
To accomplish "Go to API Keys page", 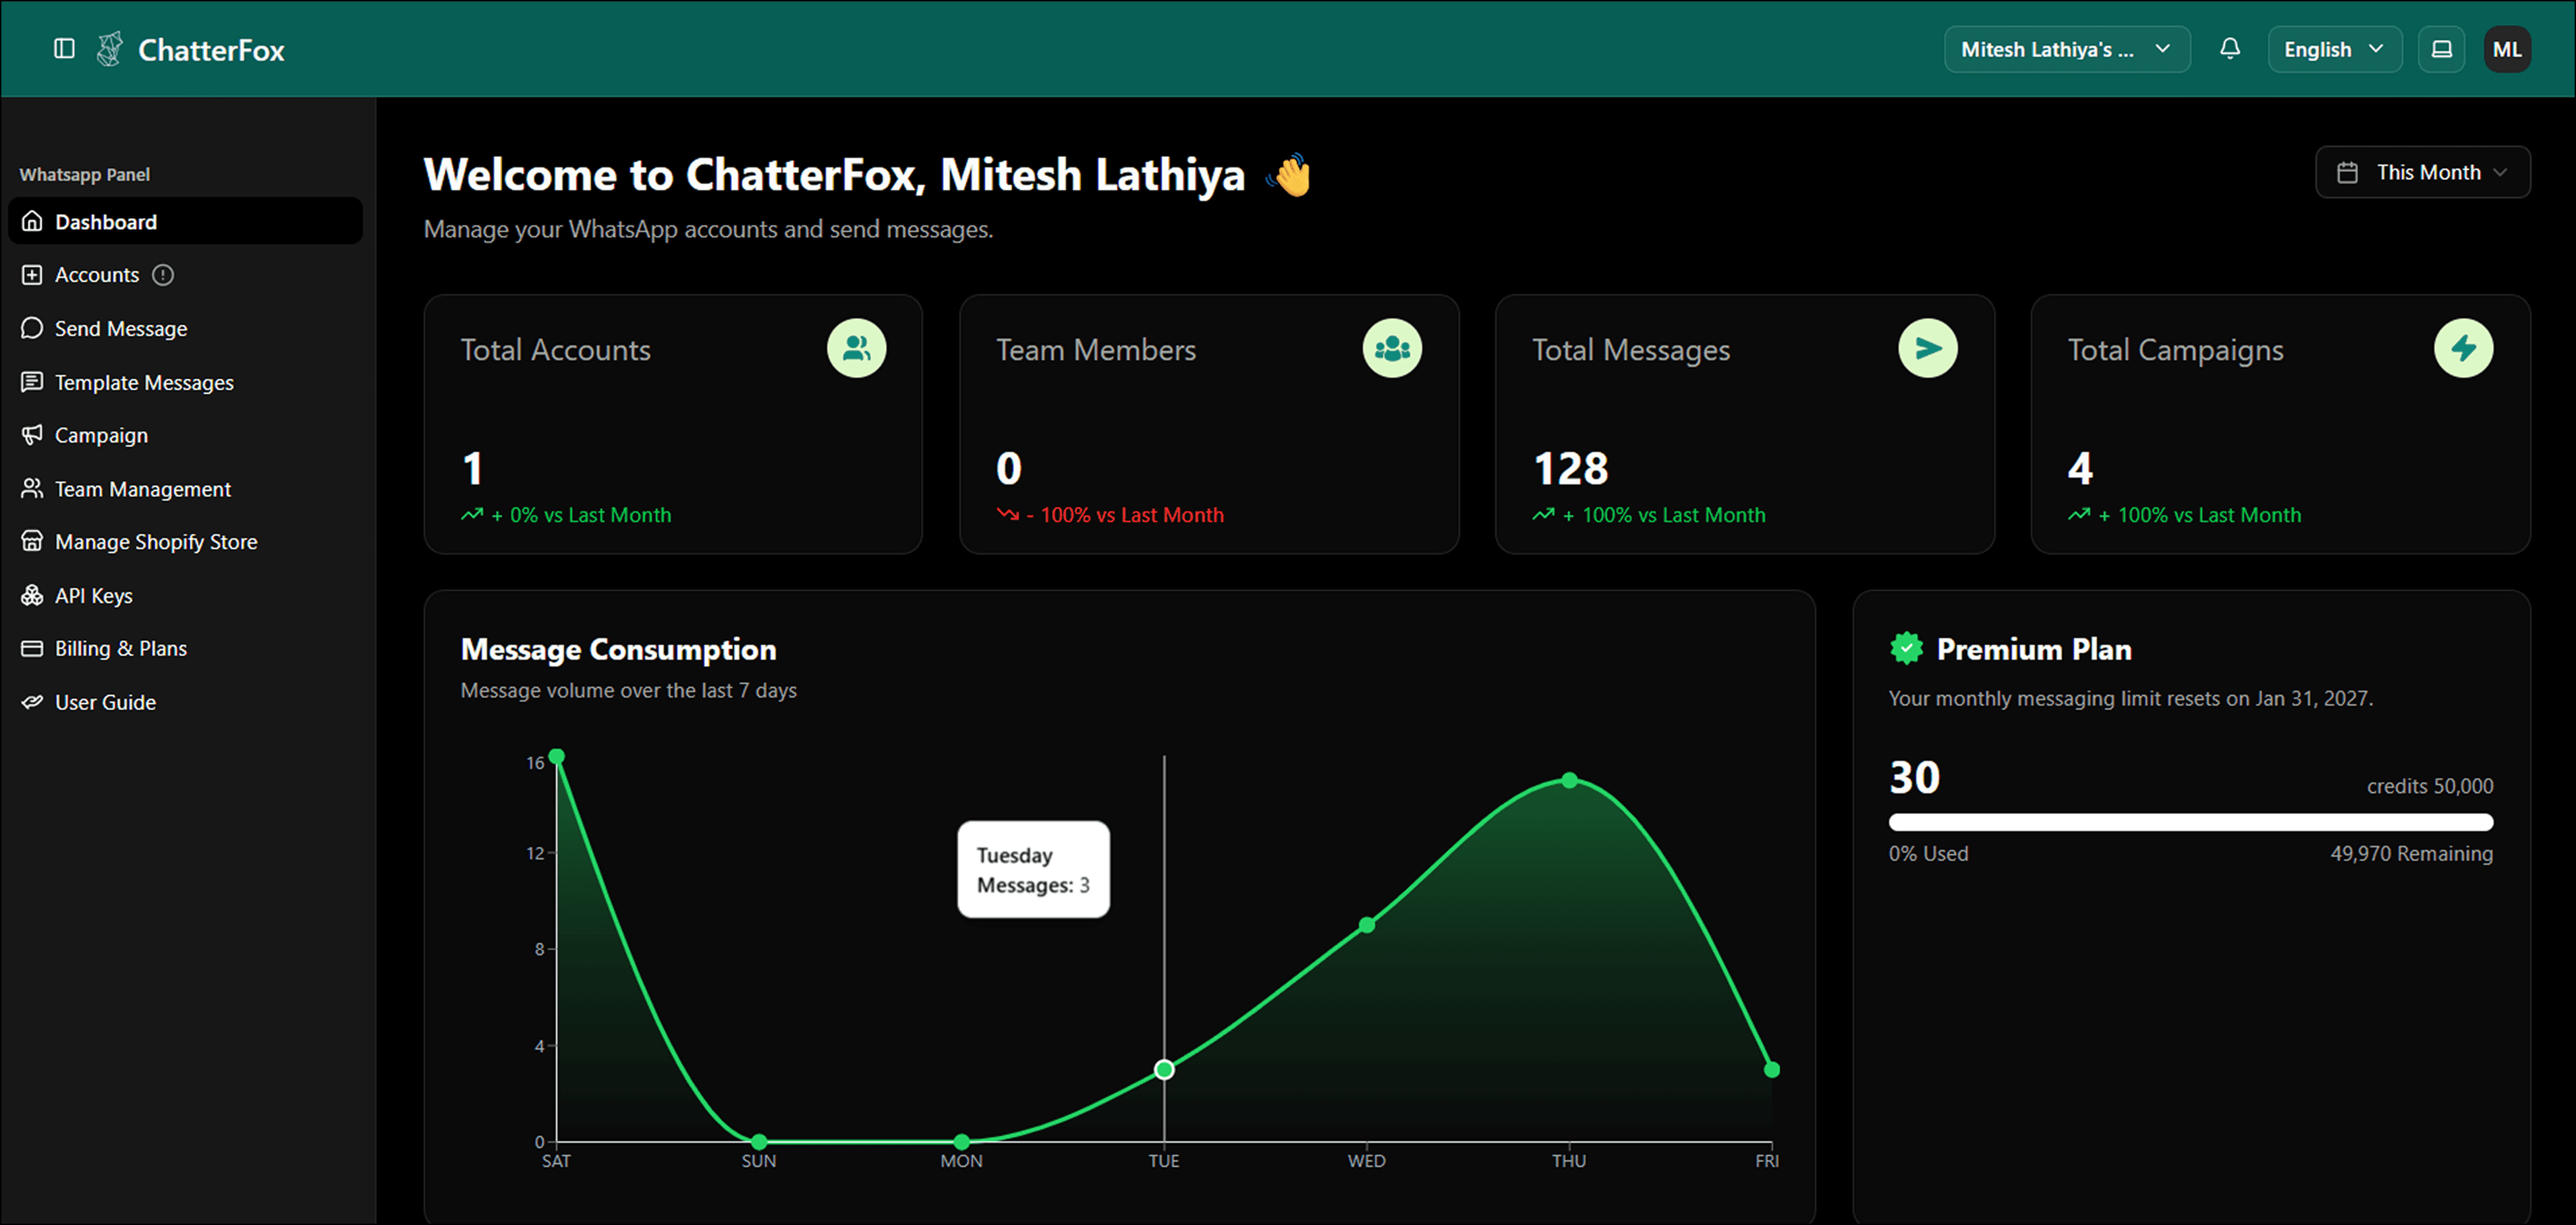I will pos(185,595).
